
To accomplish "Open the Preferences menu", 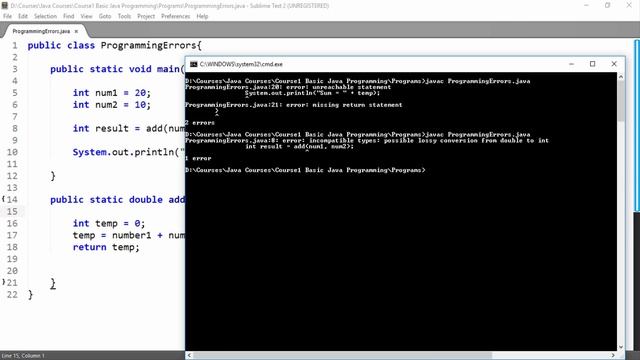I will pos(176,16).
